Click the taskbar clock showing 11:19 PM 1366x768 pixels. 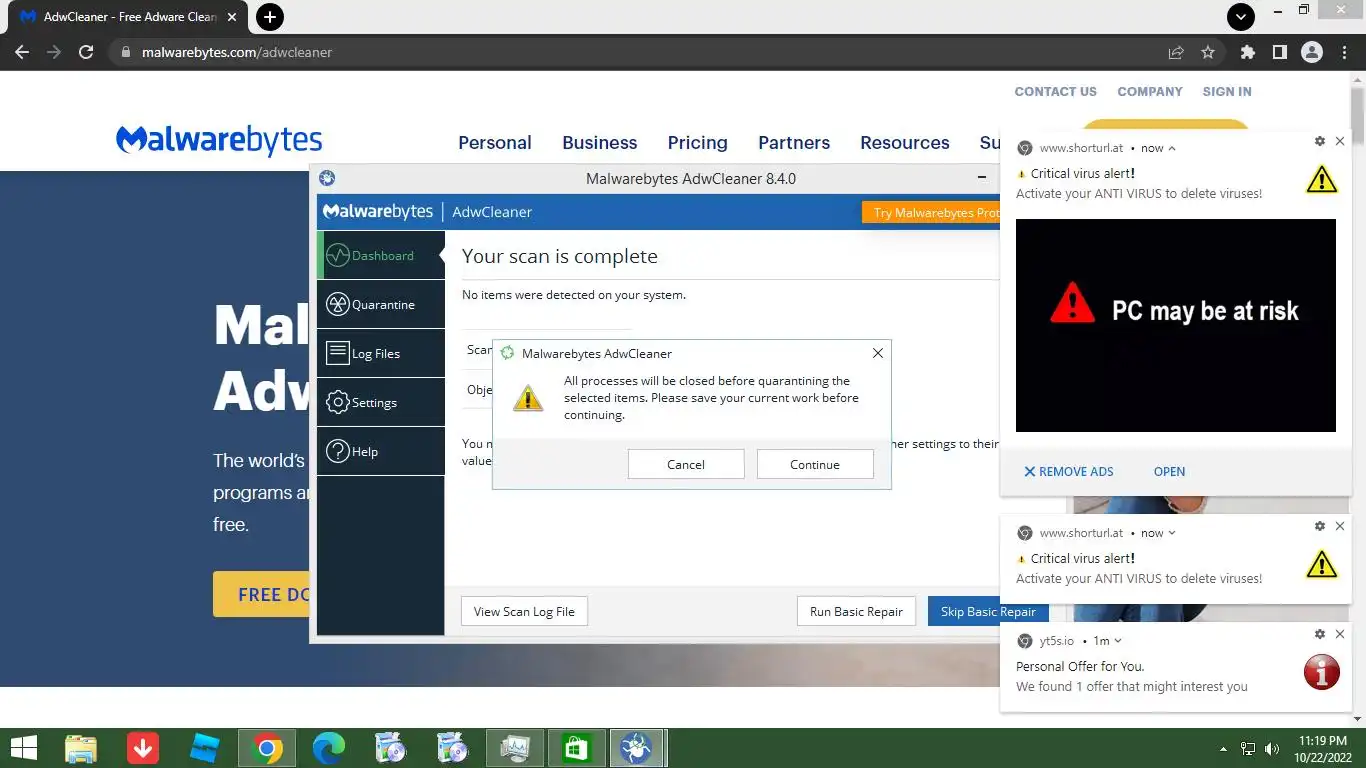[1323, 749]
